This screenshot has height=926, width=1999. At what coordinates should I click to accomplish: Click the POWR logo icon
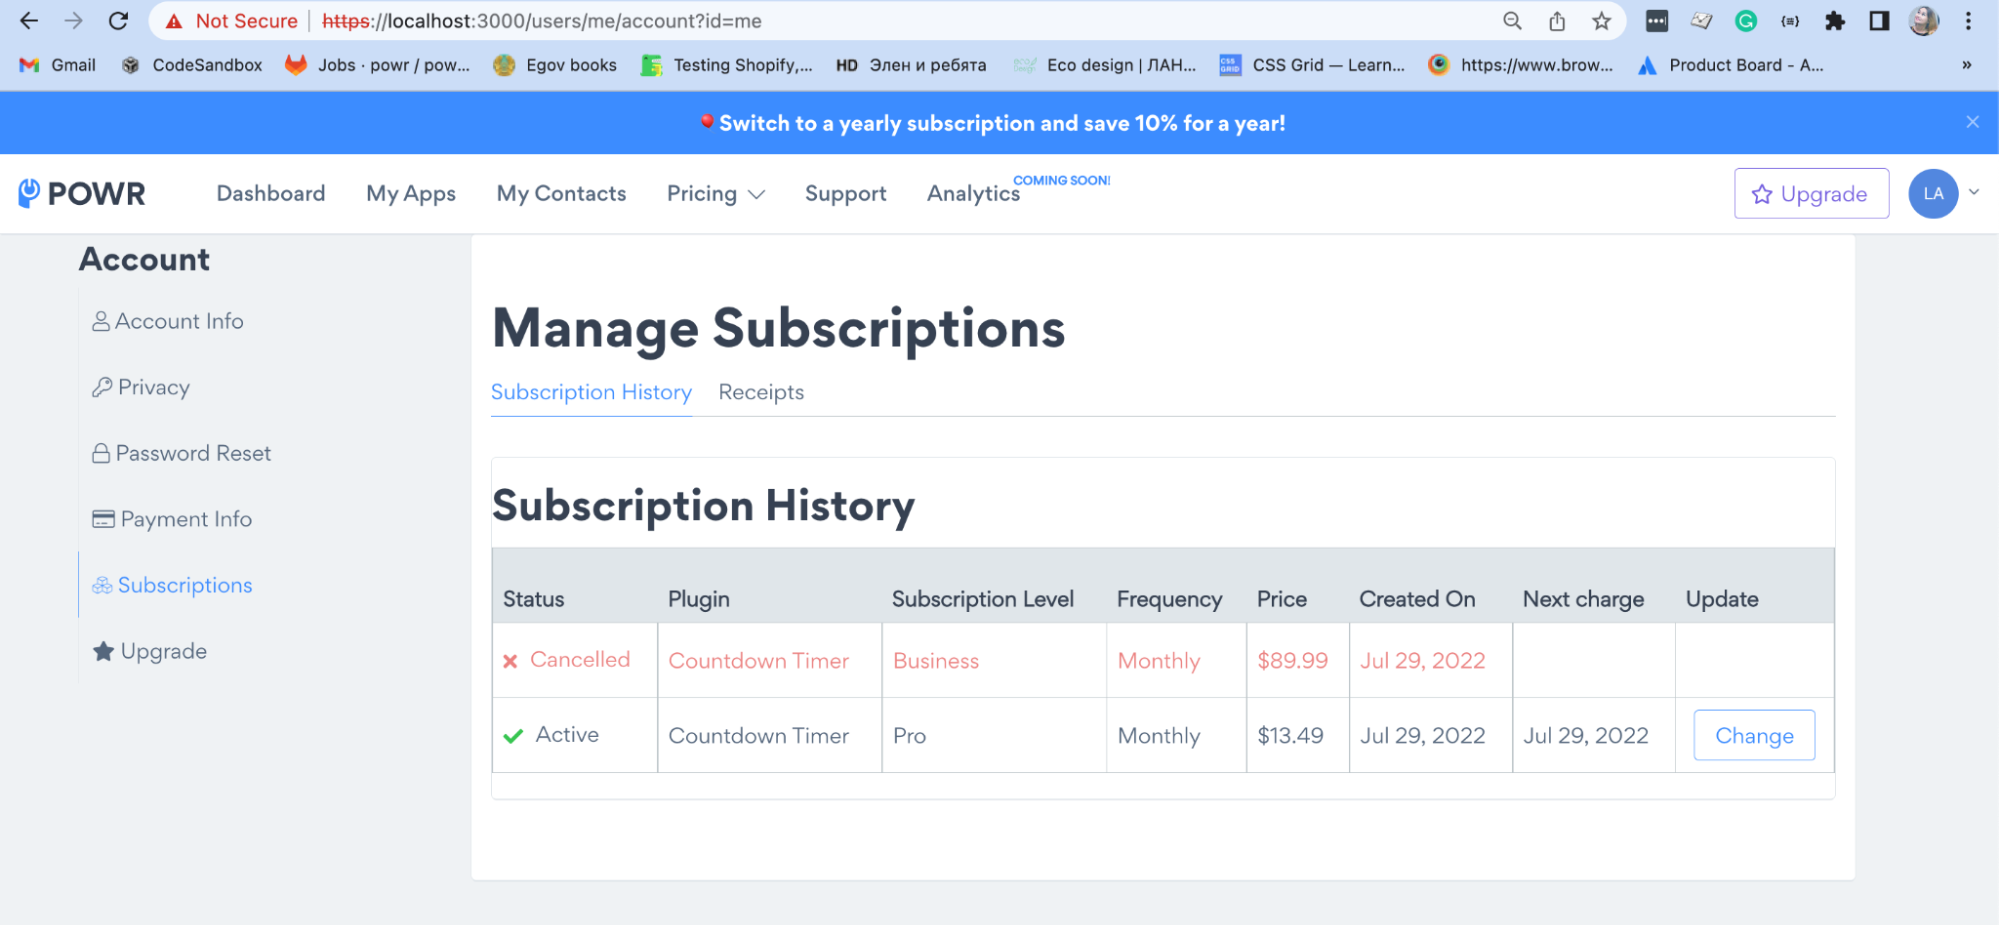point(30,192)
